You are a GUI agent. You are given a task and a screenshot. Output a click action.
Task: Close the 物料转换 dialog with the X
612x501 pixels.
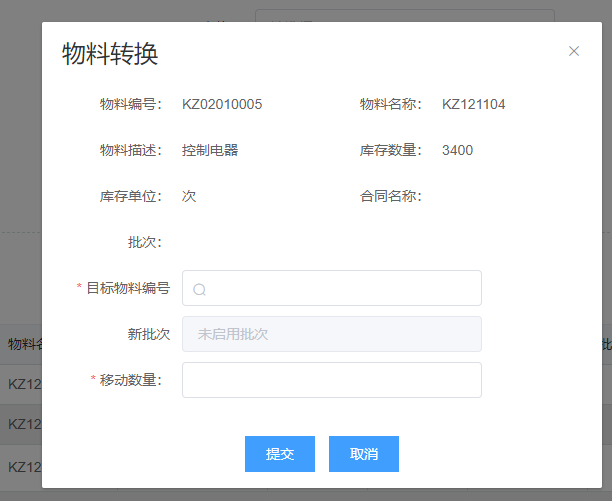574,51
